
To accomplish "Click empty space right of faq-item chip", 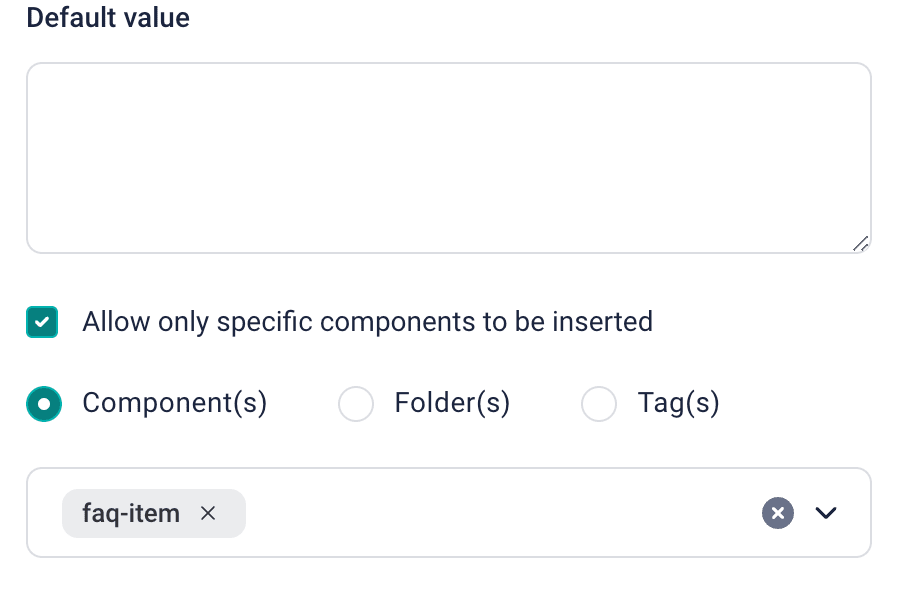I will (500, 513).
